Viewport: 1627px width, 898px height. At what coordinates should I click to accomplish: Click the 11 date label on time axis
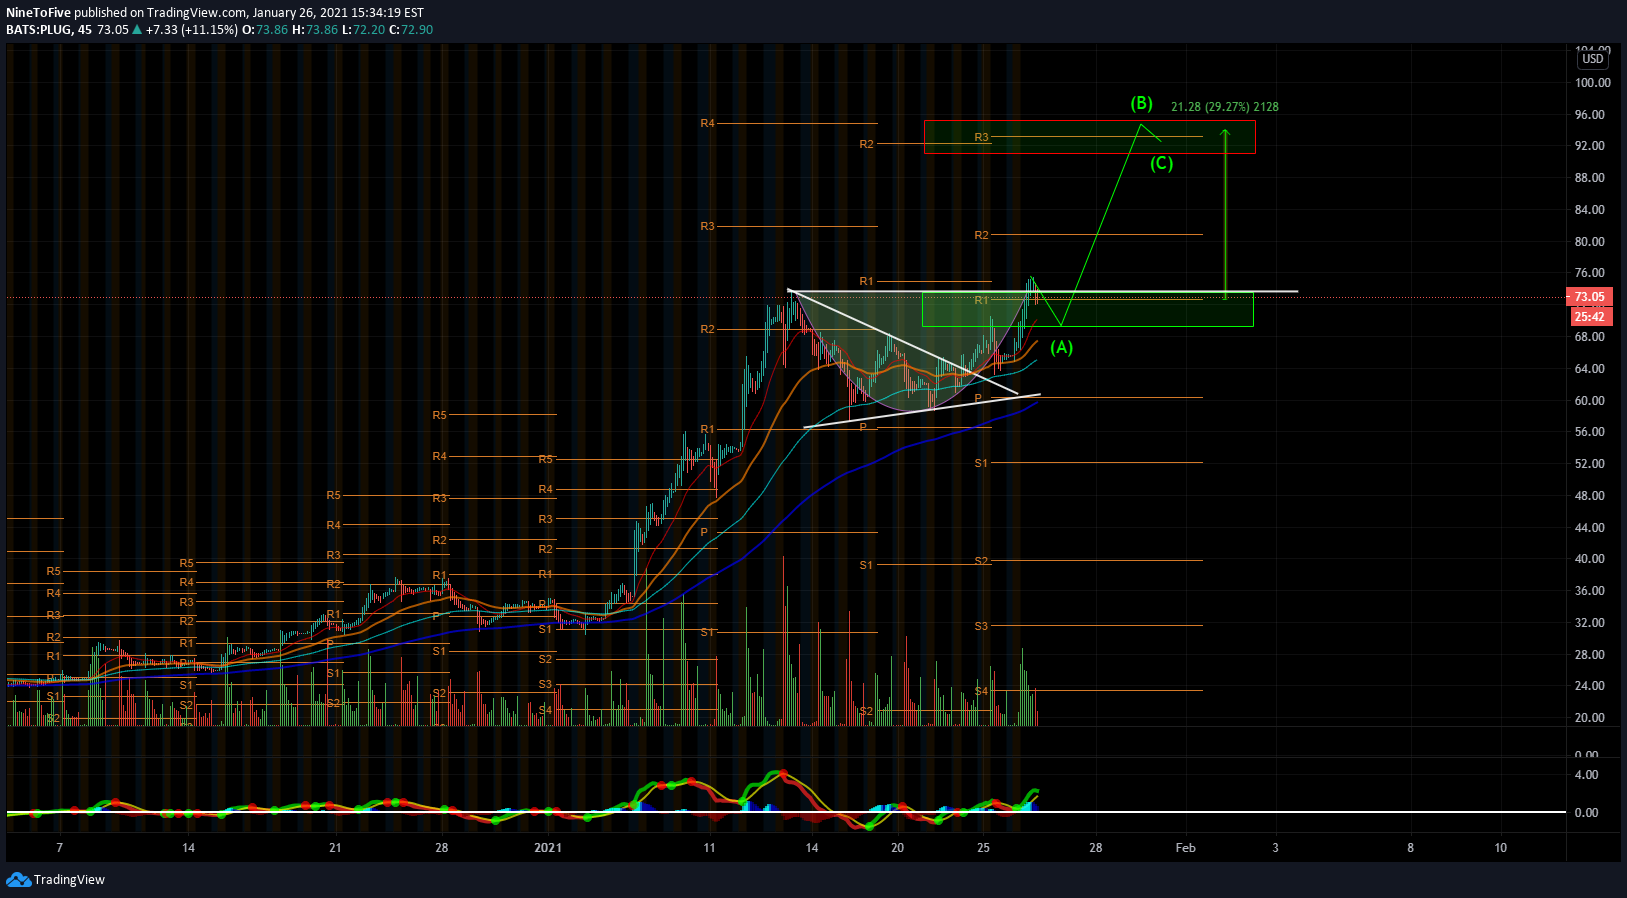(709, 848)
